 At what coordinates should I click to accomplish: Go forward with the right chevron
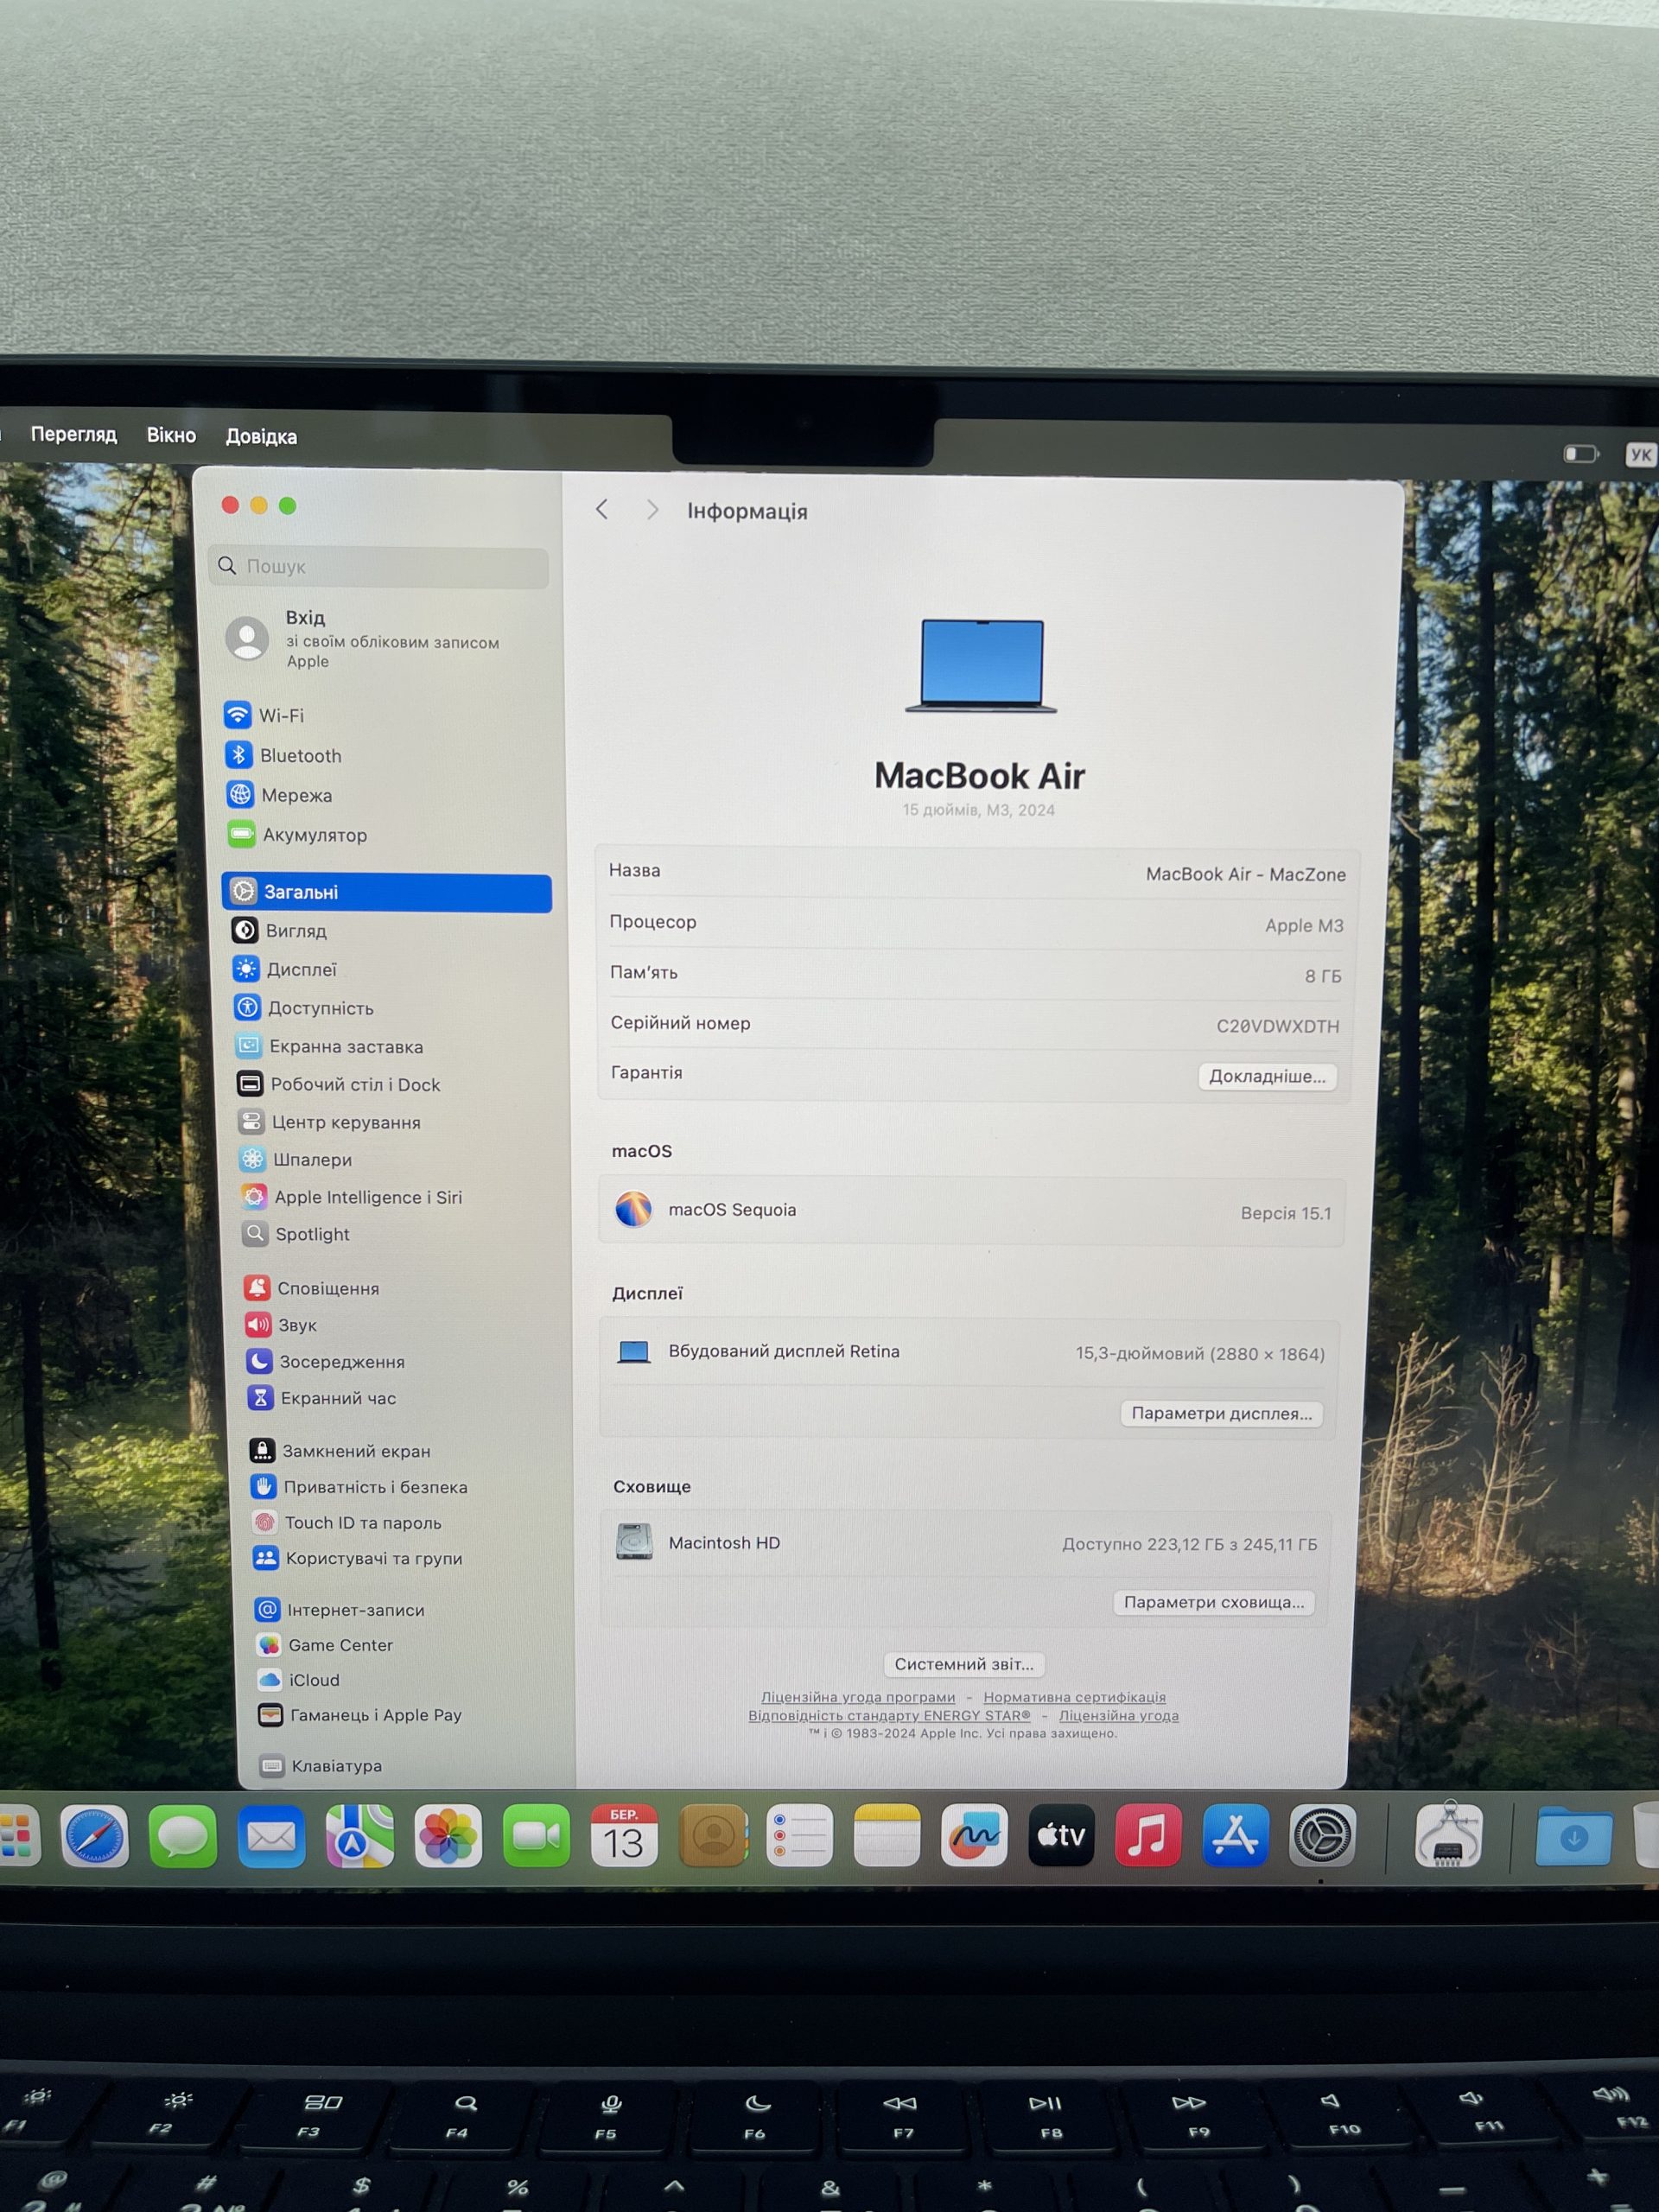[x=652, y=510]
